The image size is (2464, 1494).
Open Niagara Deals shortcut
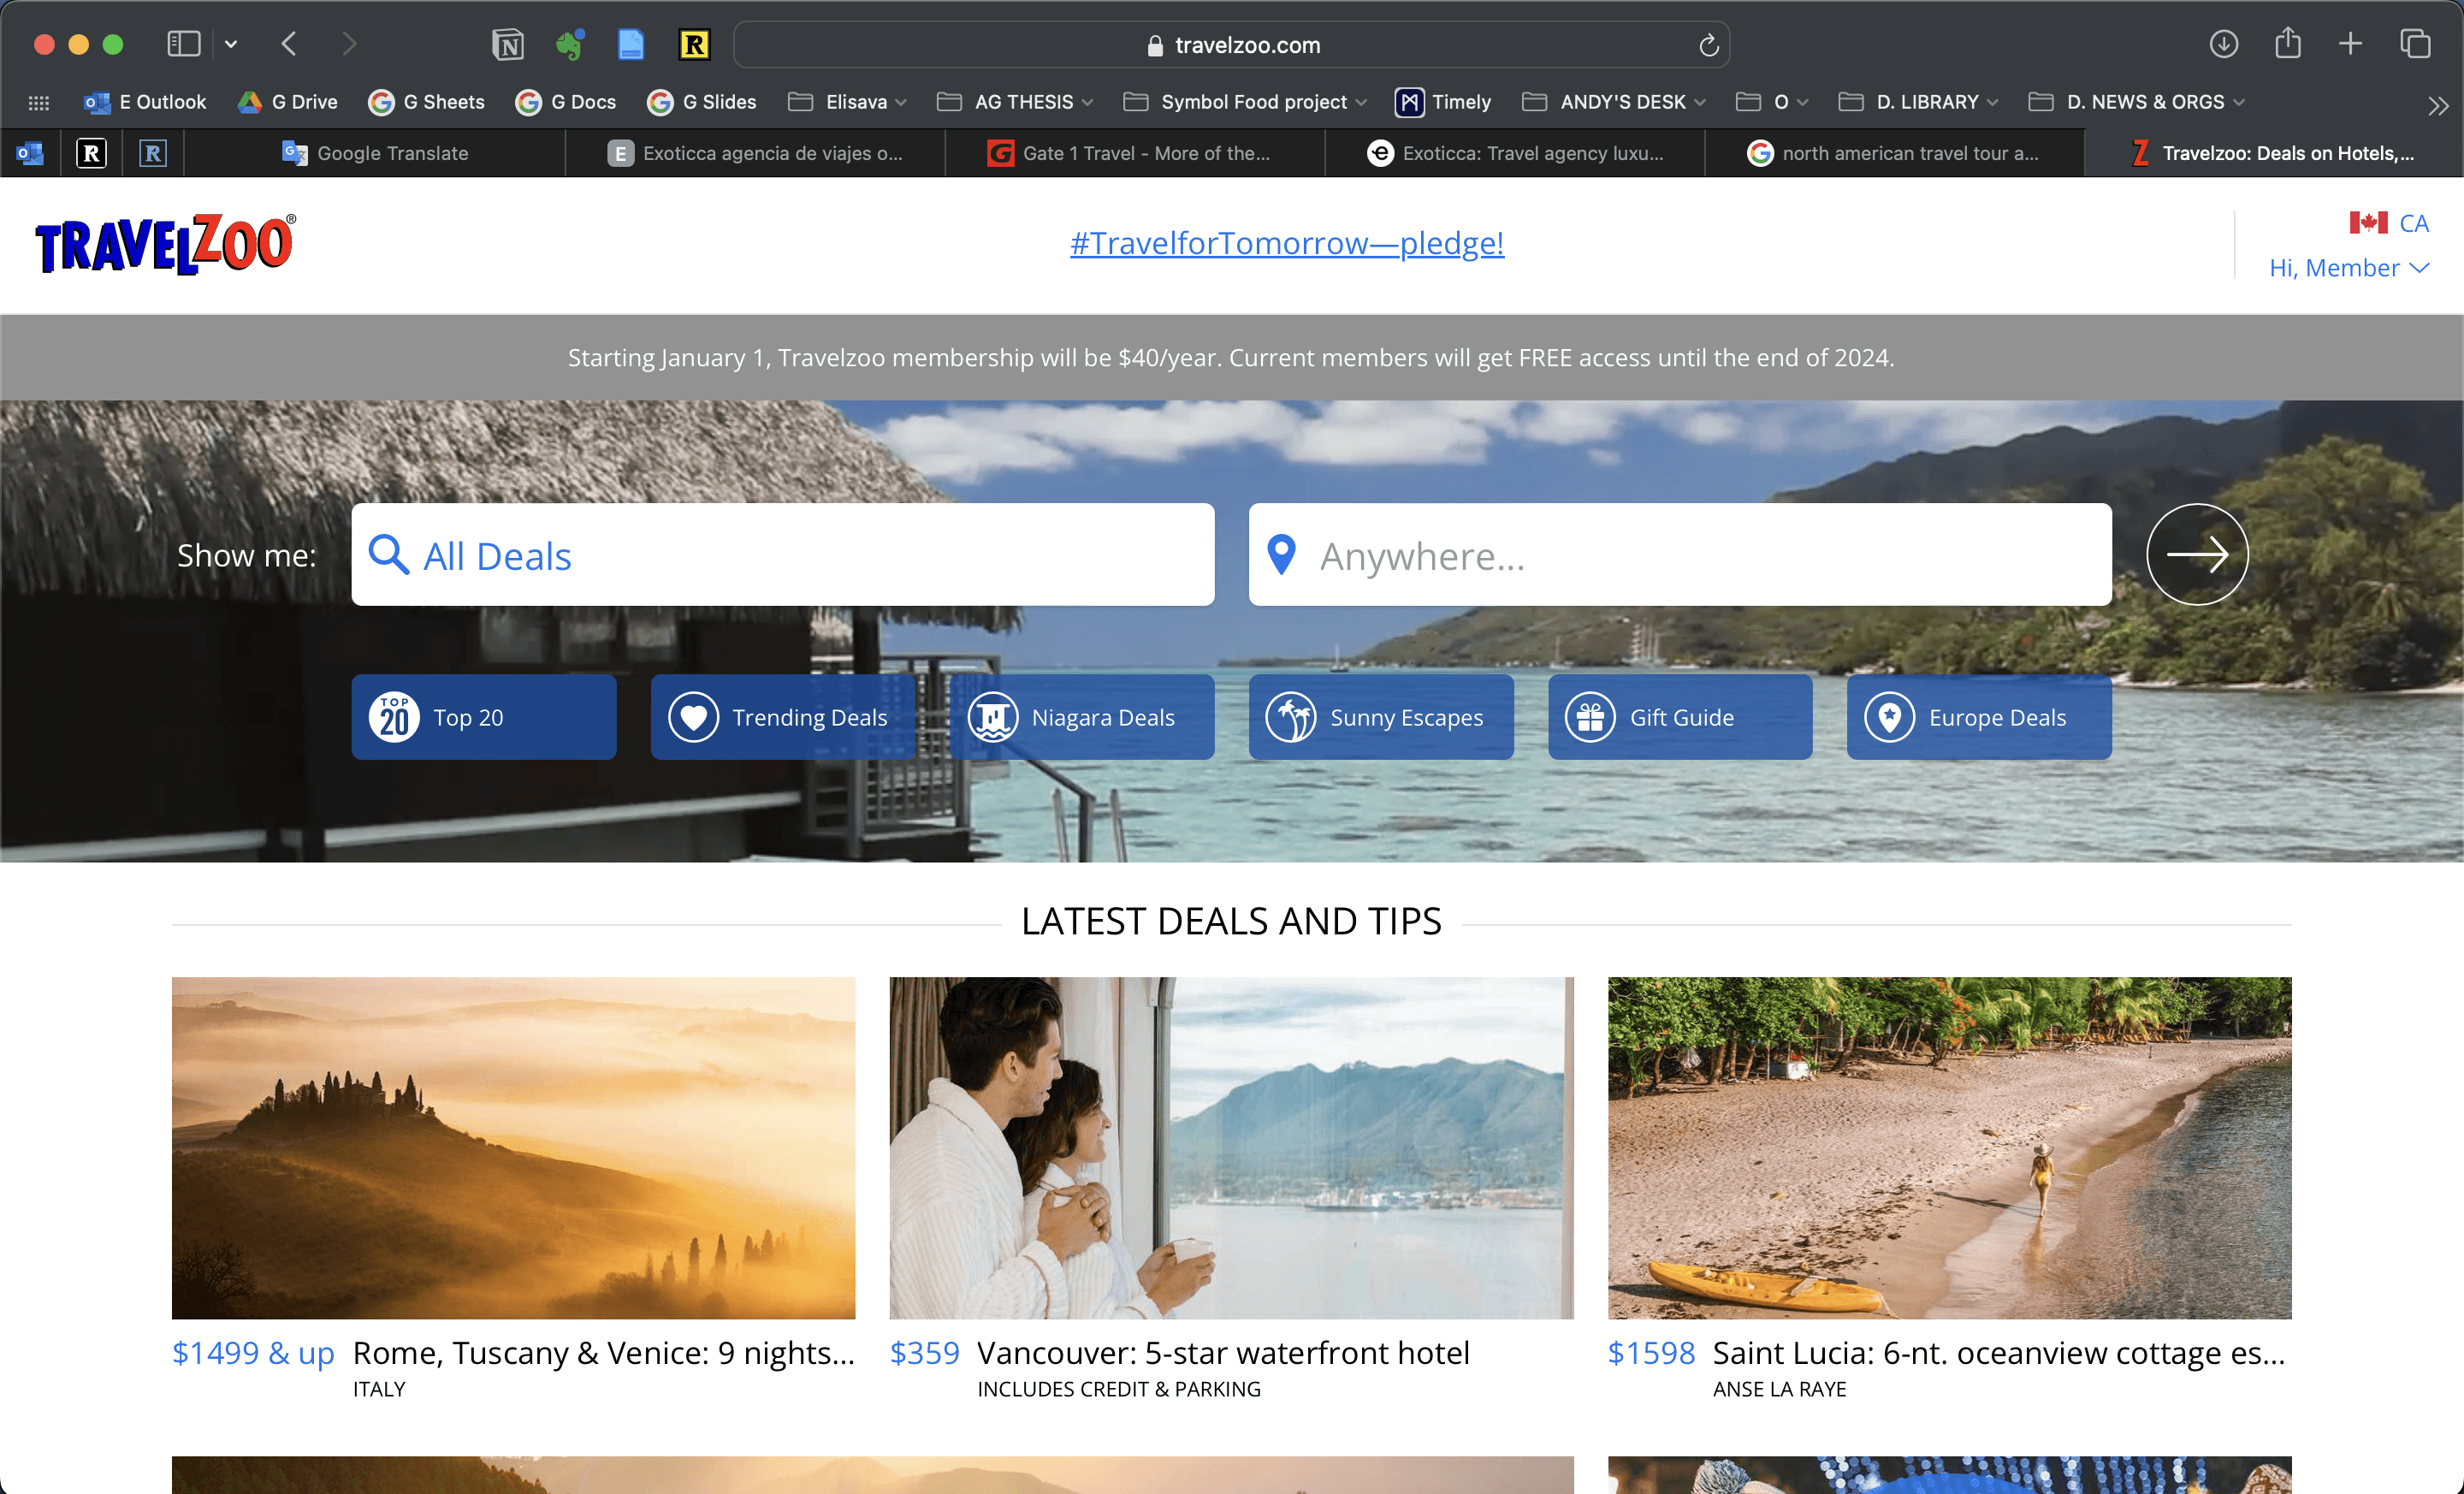point(1082,717)
